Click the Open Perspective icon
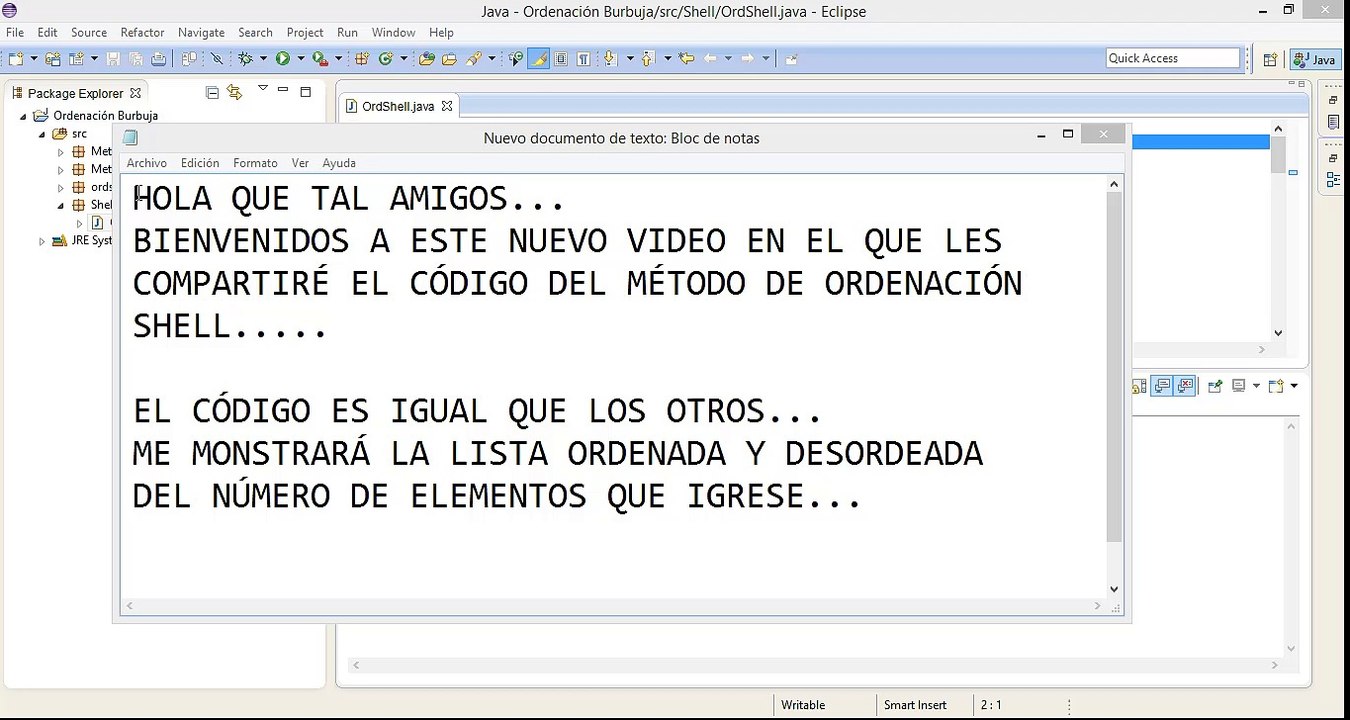Image resolution: width=1350 pixels, height=720 pixels. (x=1270, y=59)
